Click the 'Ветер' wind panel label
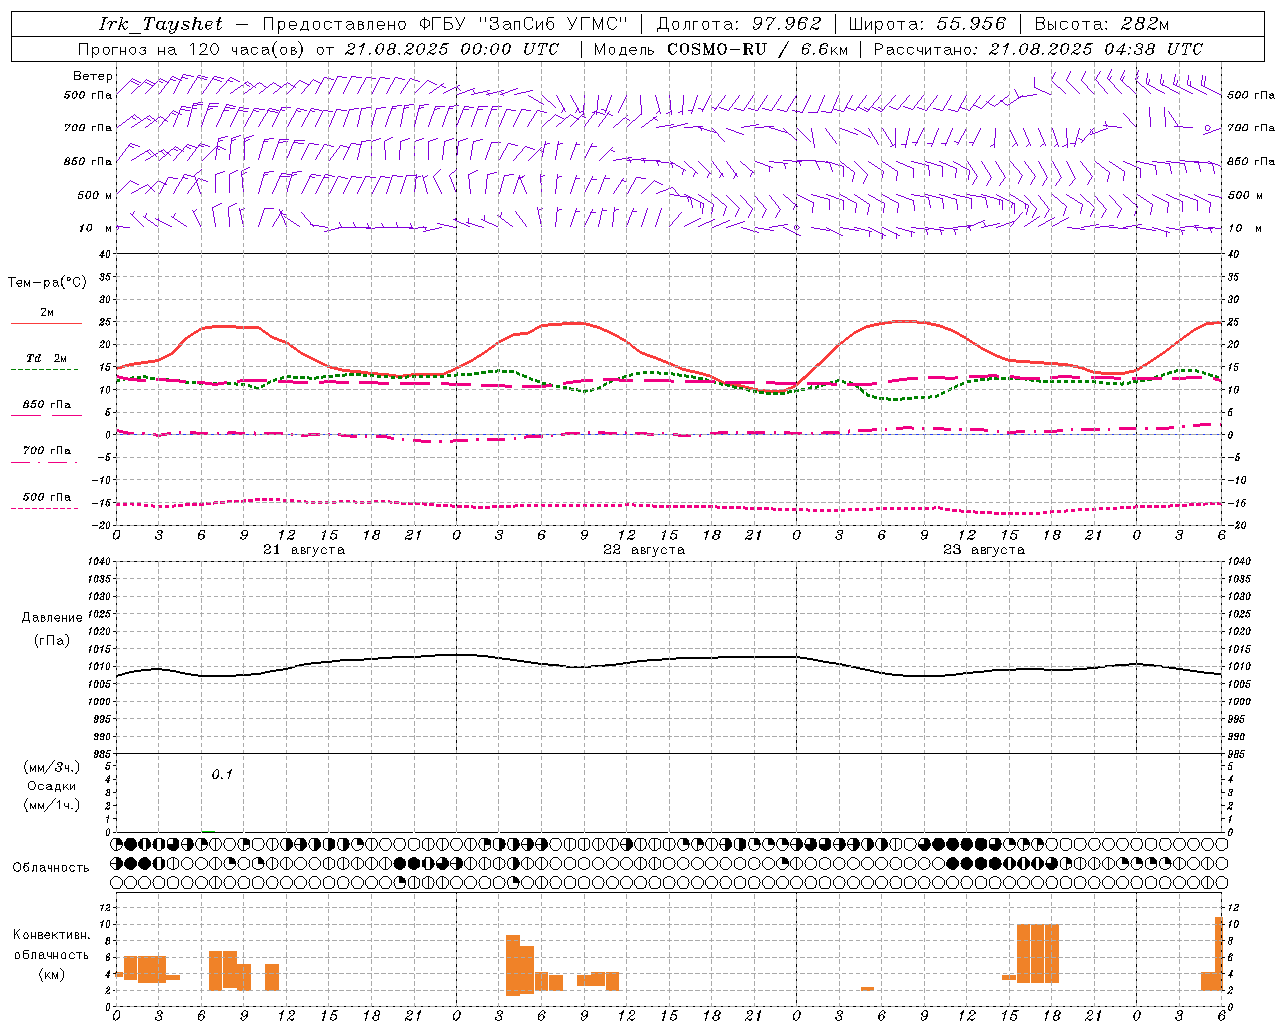 (93, 76)
